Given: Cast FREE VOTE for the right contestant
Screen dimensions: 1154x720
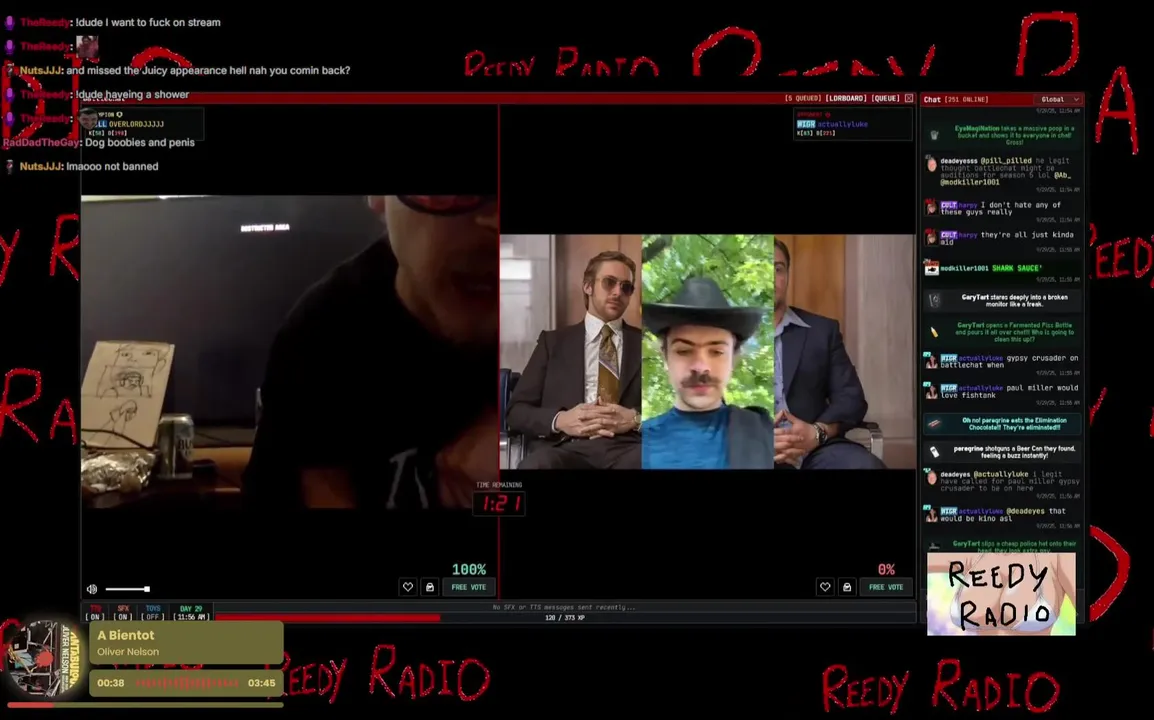Looking at the screenshot, I should [x=886, y=587].
